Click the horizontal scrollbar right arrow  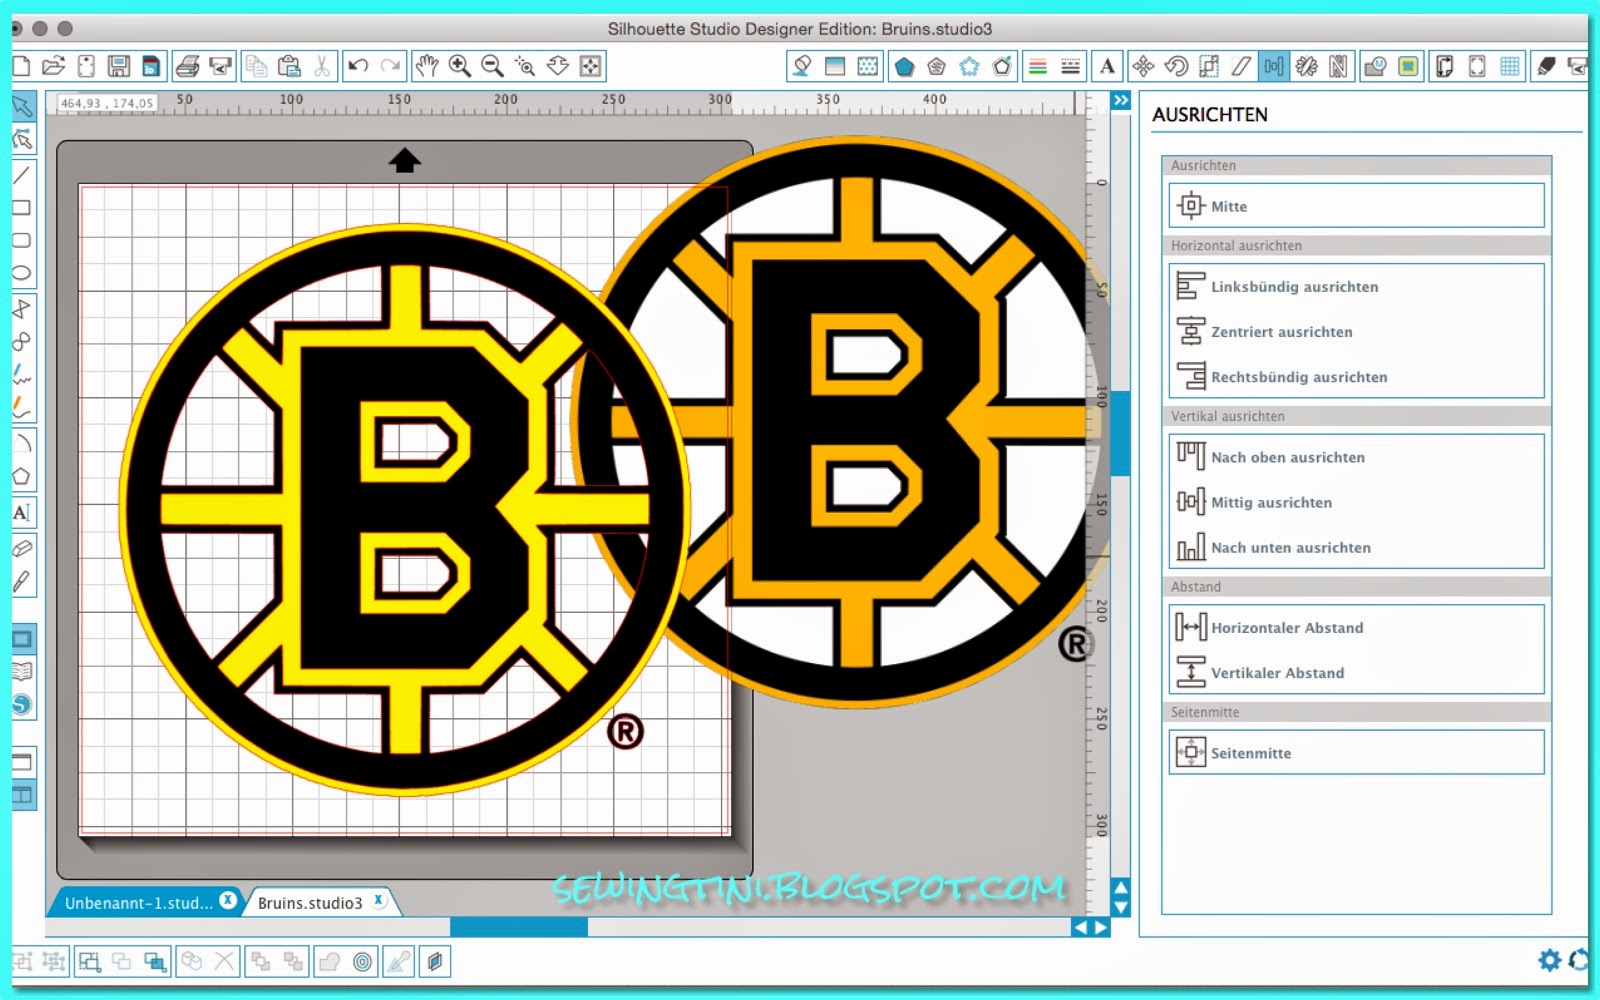point(1101,928)
